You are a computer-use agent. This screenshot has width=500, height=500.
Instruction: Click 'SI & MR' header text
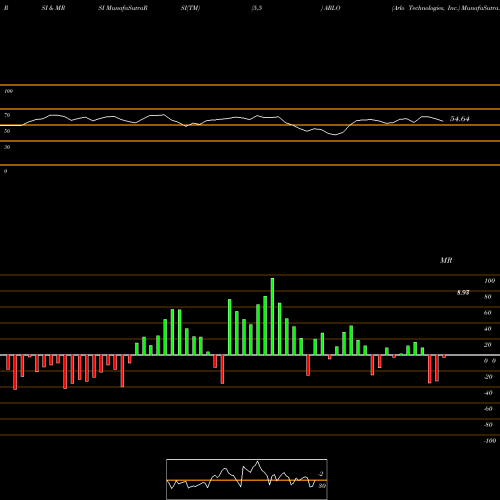(53, 8)
